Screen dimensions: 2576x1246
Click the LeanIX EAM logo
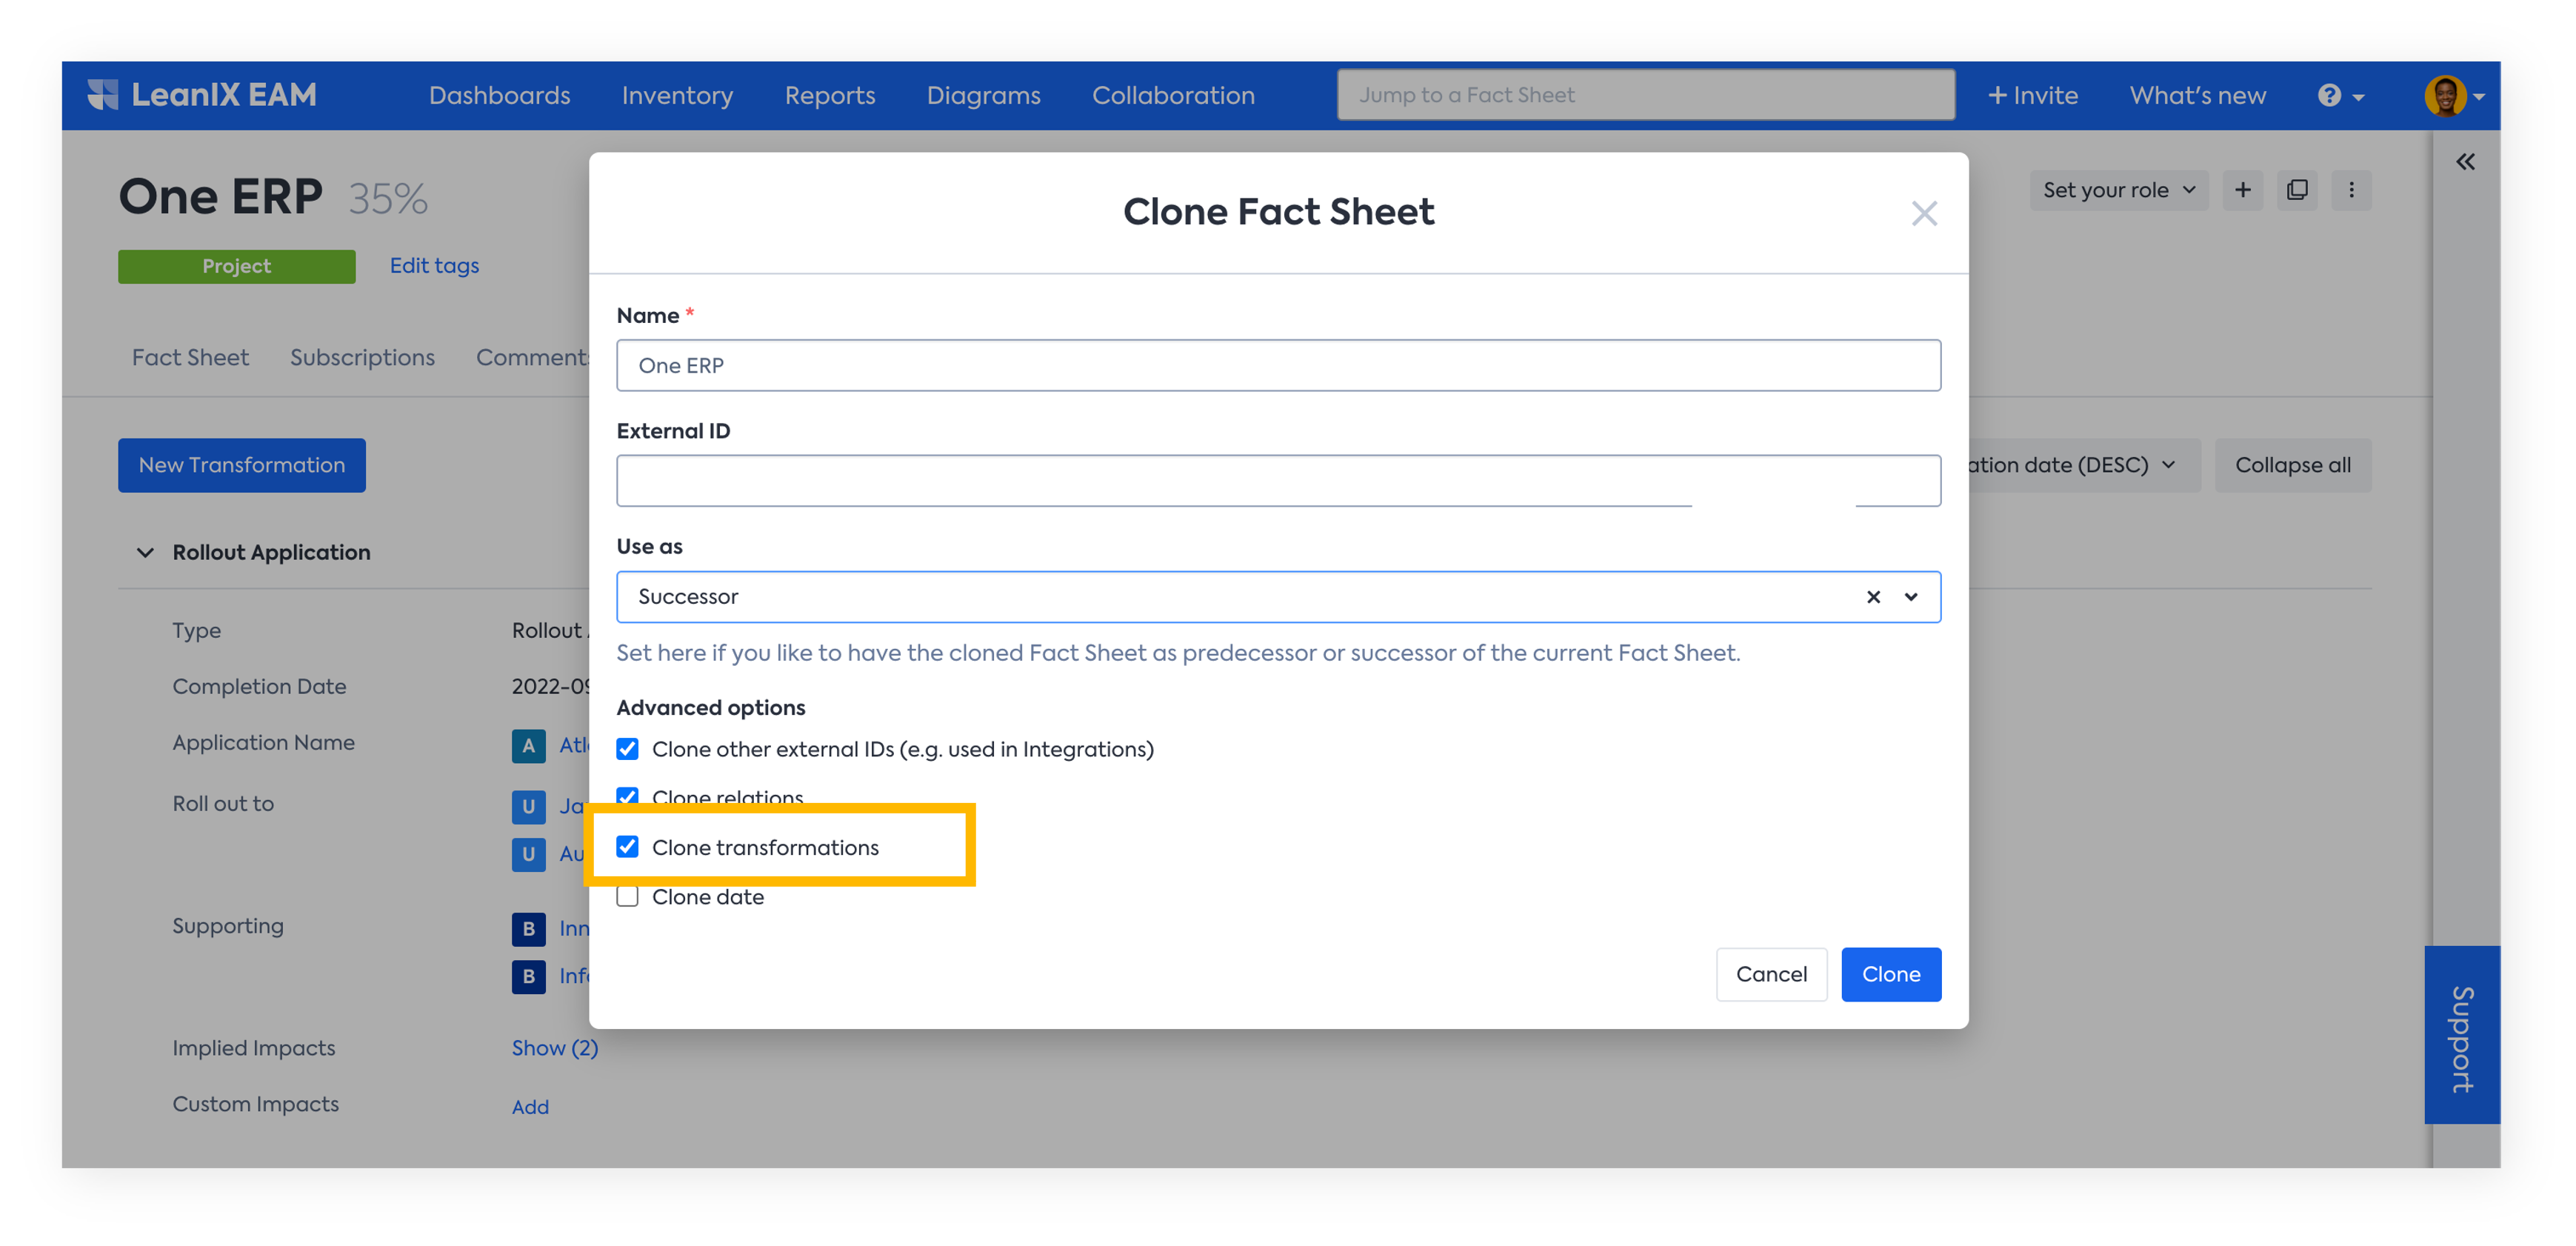pyautogui.click(x=202, y=95)
